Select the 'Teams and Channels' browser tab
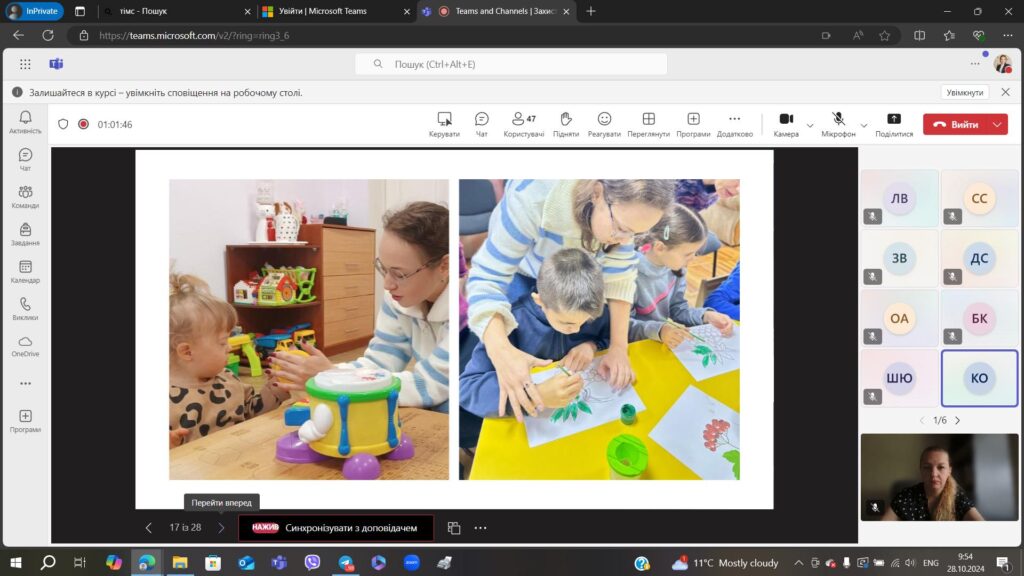This screenshot has height=576, width=1024. pos(496,11)
